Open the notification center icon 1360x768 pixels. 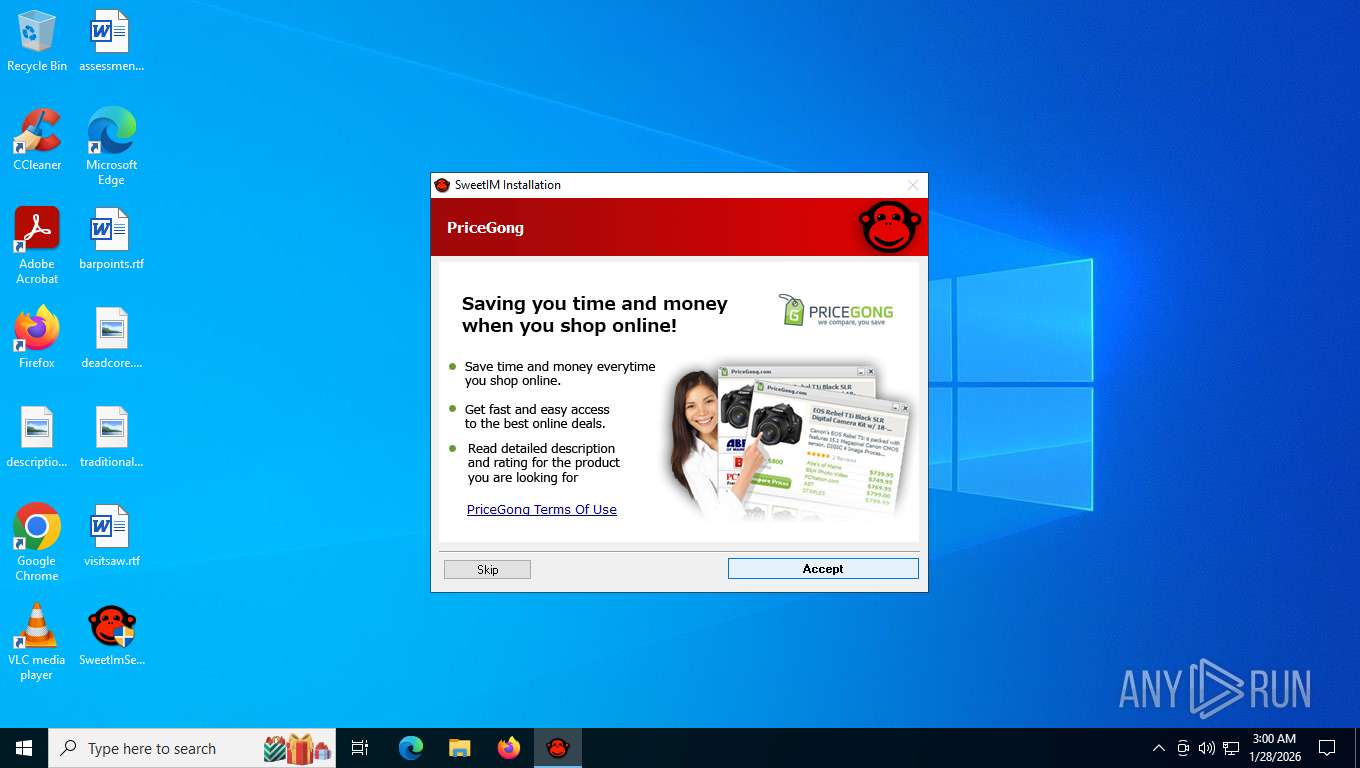[1327, 748]
